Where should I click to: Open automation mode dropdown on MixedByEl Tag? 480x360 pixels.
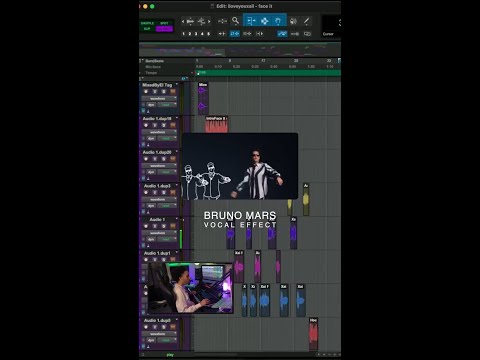click(x=167, y=105)
